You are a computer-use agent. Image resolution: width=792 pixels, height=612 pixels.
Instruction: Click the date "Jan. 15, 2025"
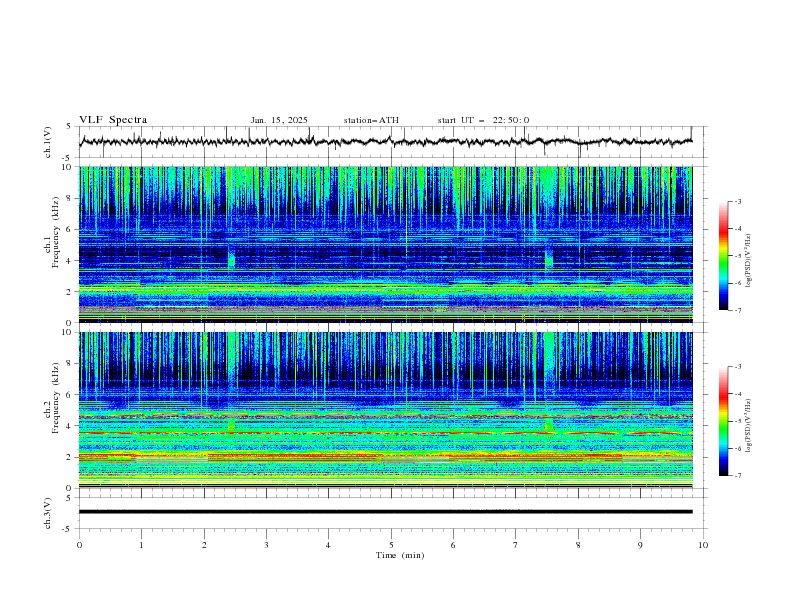click(279, 120)
